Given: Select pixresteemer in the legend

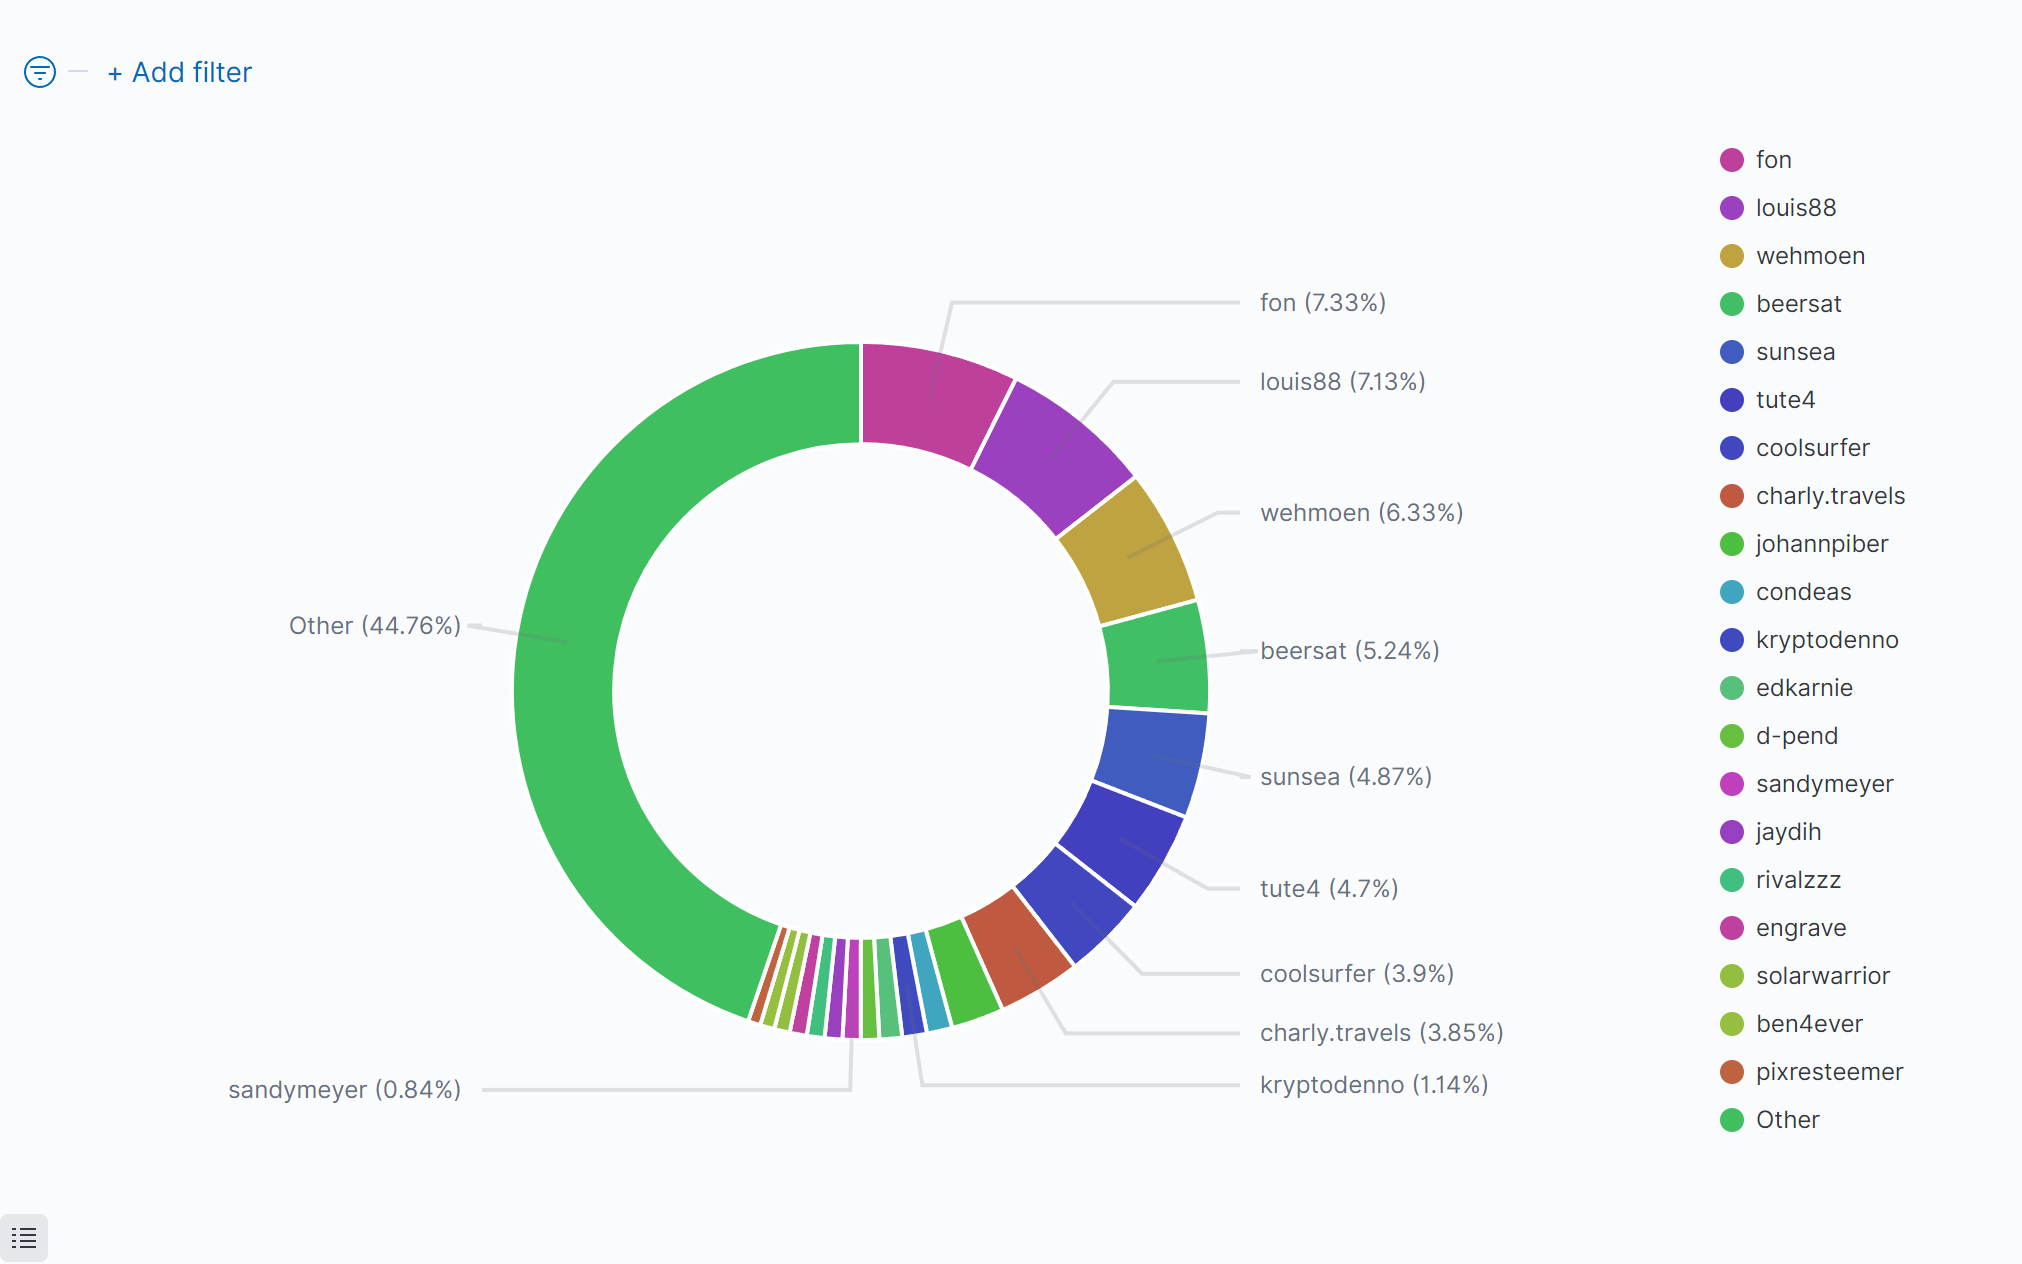Looking at the screenshot, I should coord(1828,1072).
